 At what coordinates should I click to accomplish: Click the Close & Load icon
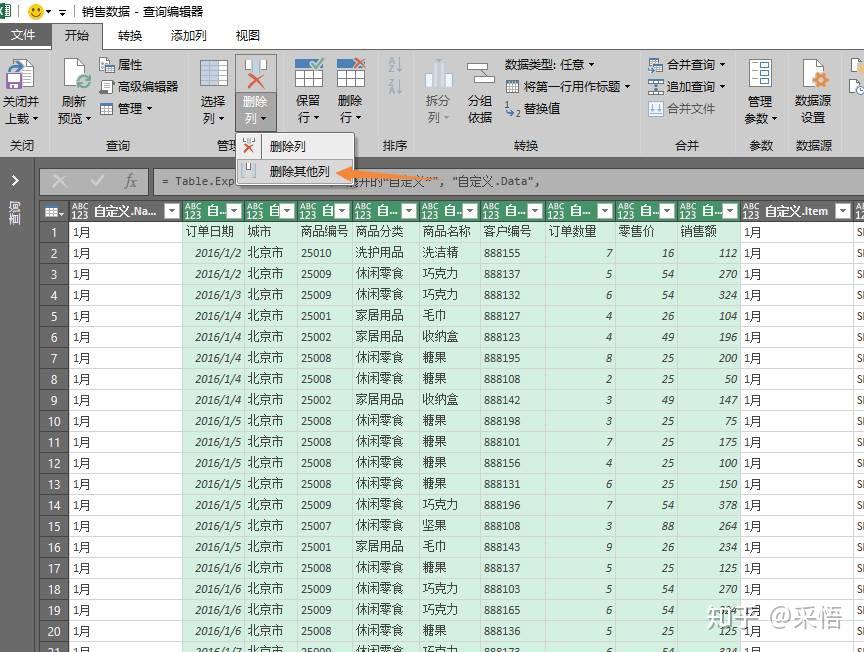(20, 74)
